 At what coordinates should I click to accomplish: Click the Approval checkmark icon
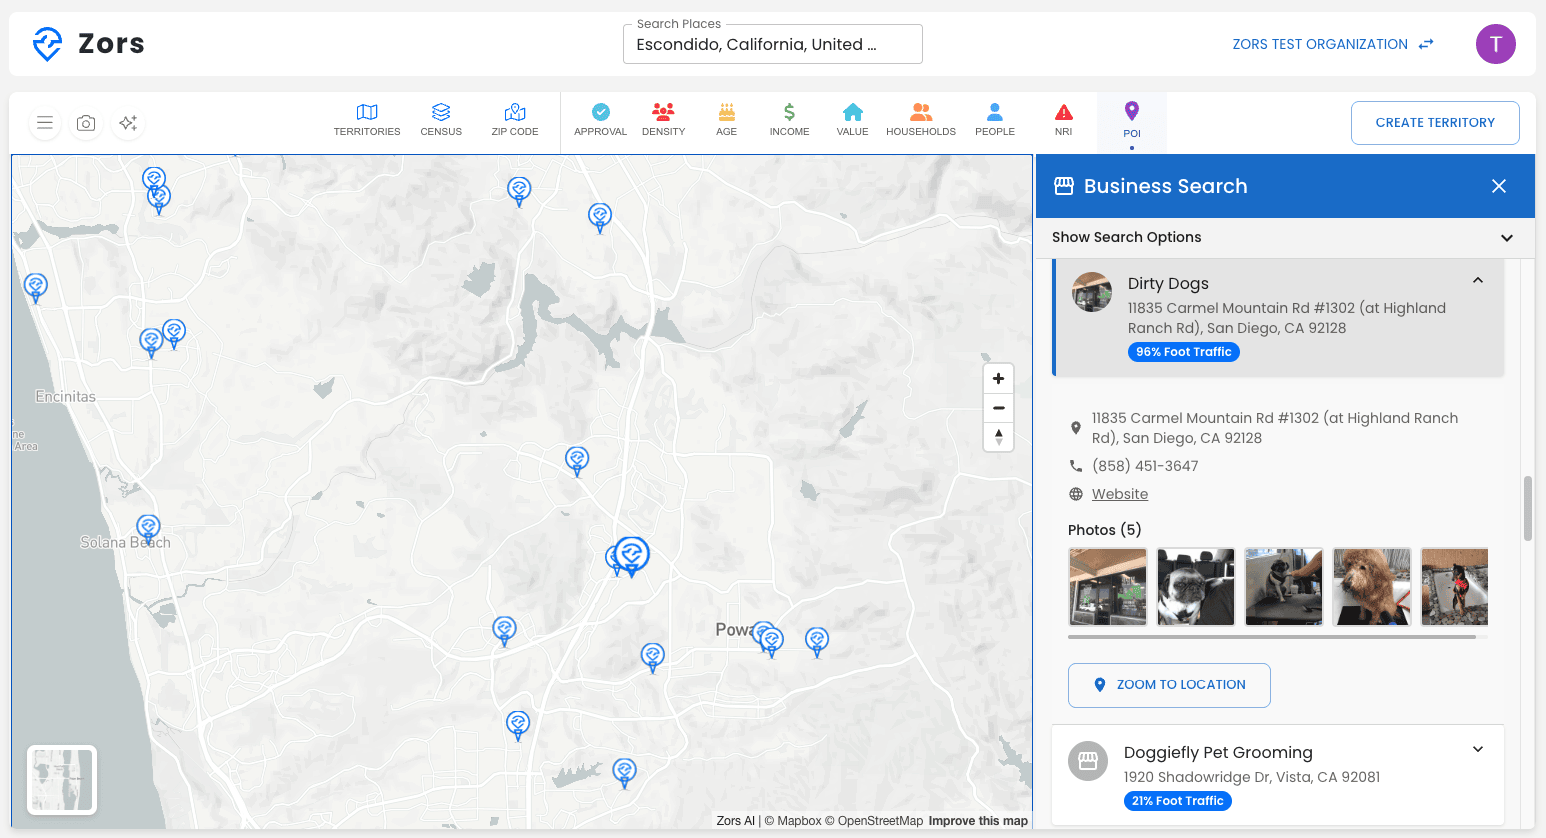(x=600, y=119)
